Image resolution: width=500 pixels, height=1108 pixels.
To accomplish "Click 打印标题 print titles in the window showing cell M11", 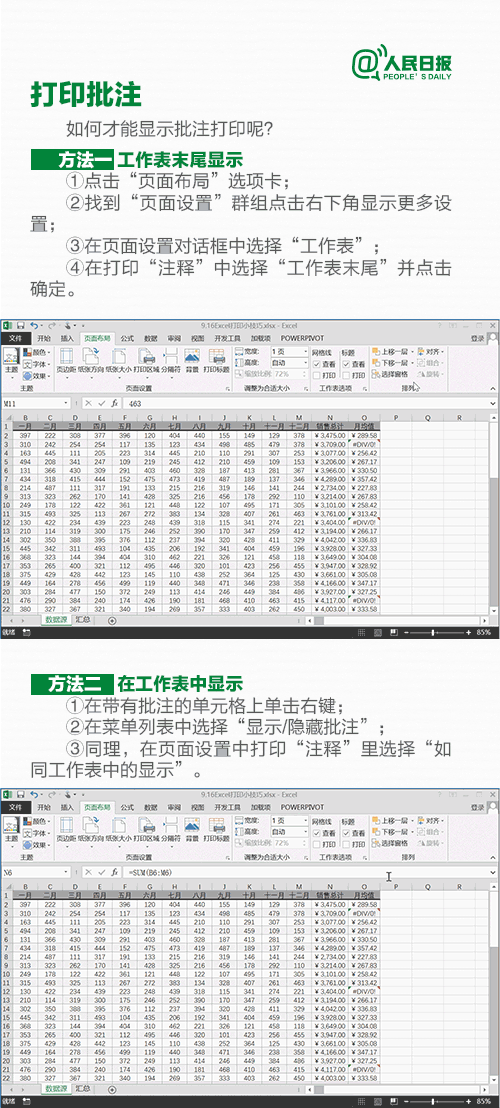I will pos(216,359).
